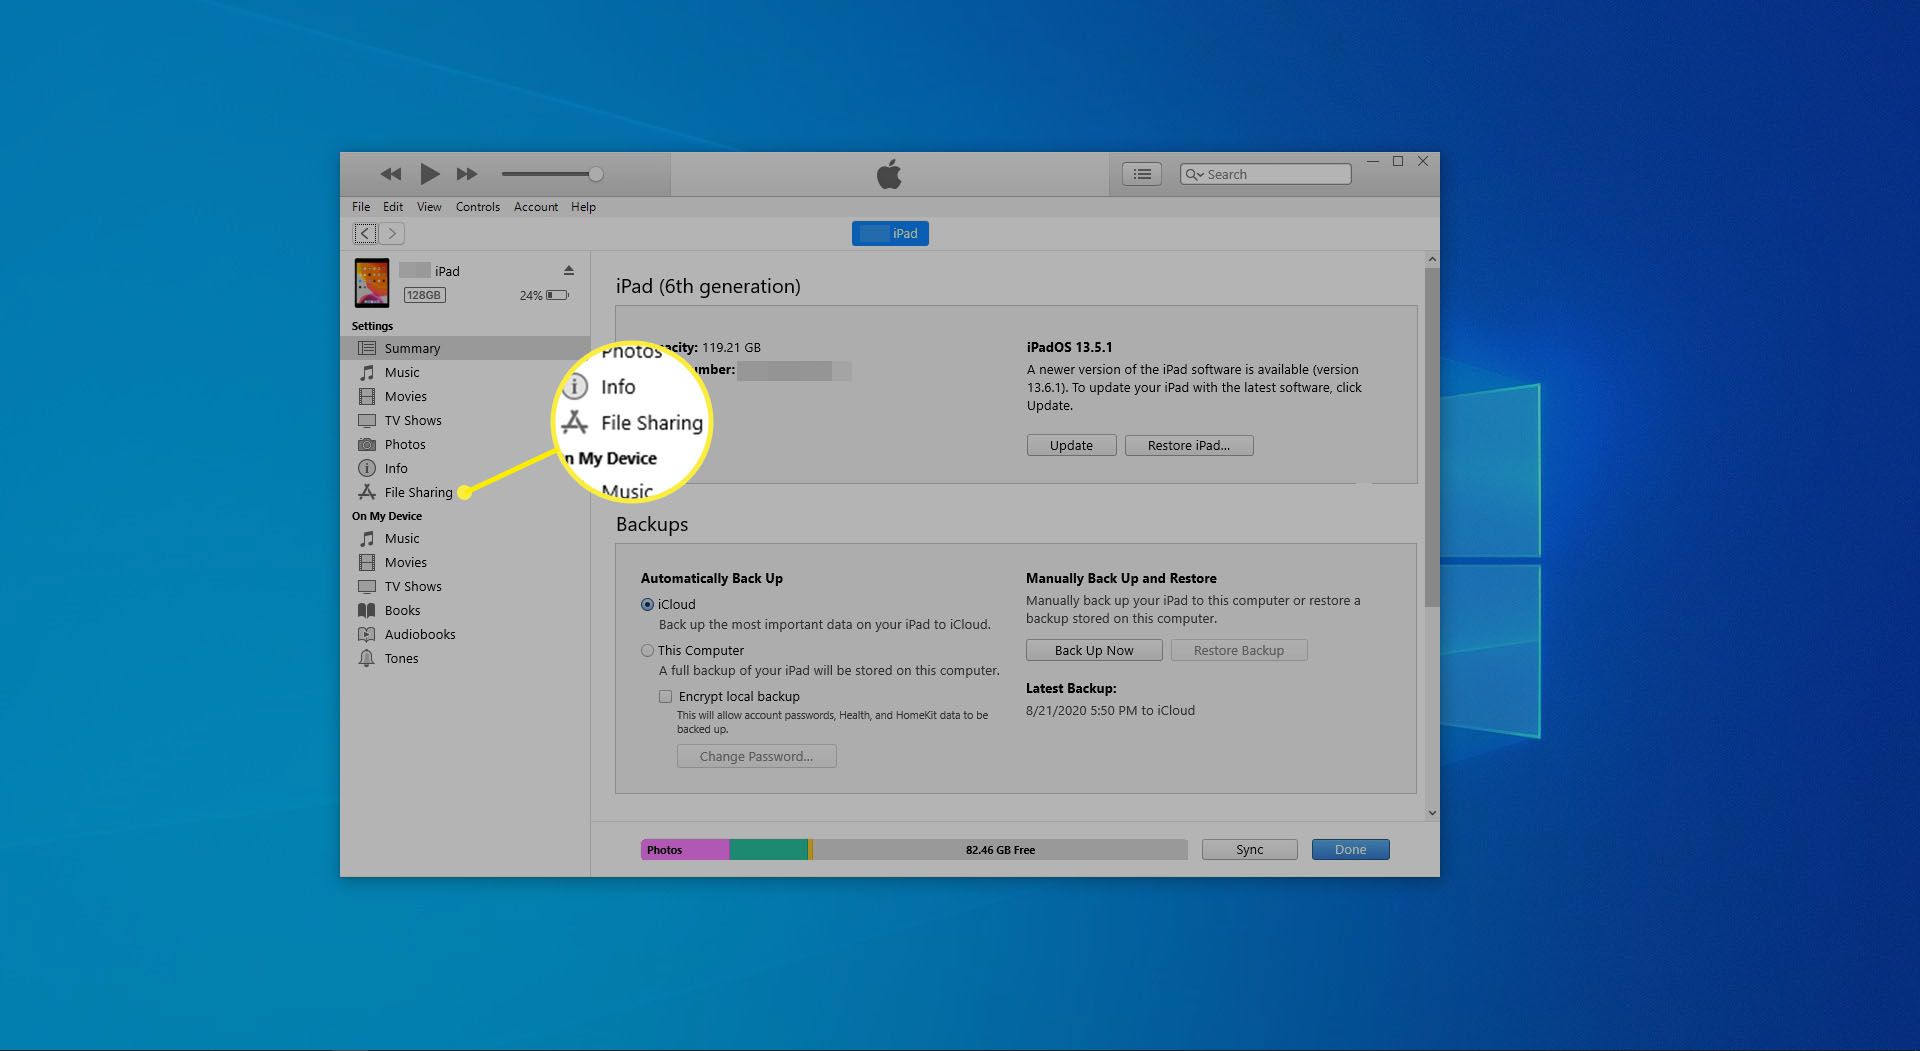
Task: Click the music note icon under Settings
Action: [x=367, y=372]
